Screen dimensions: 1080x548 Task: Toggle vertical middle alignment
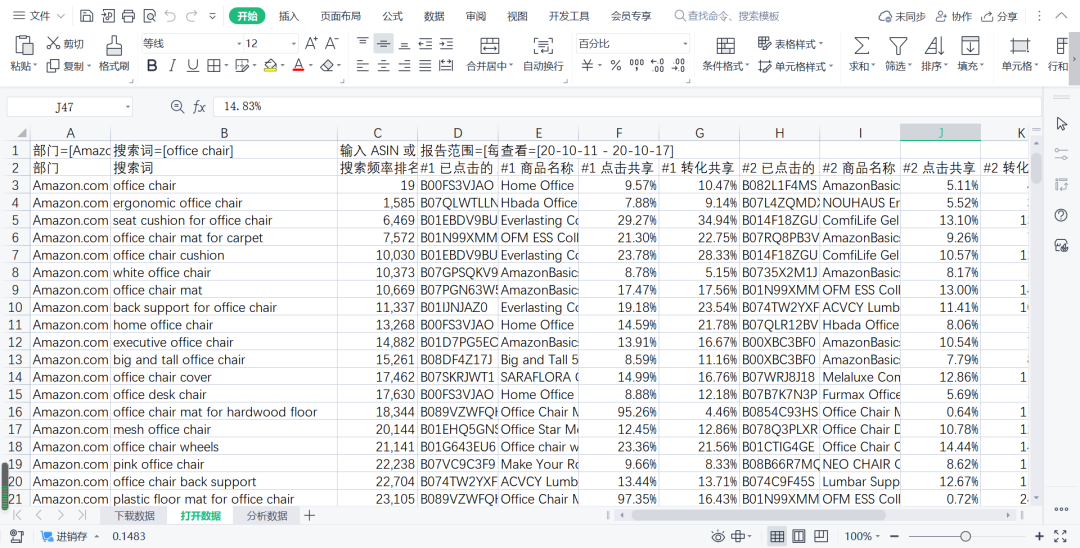(384, 43)
